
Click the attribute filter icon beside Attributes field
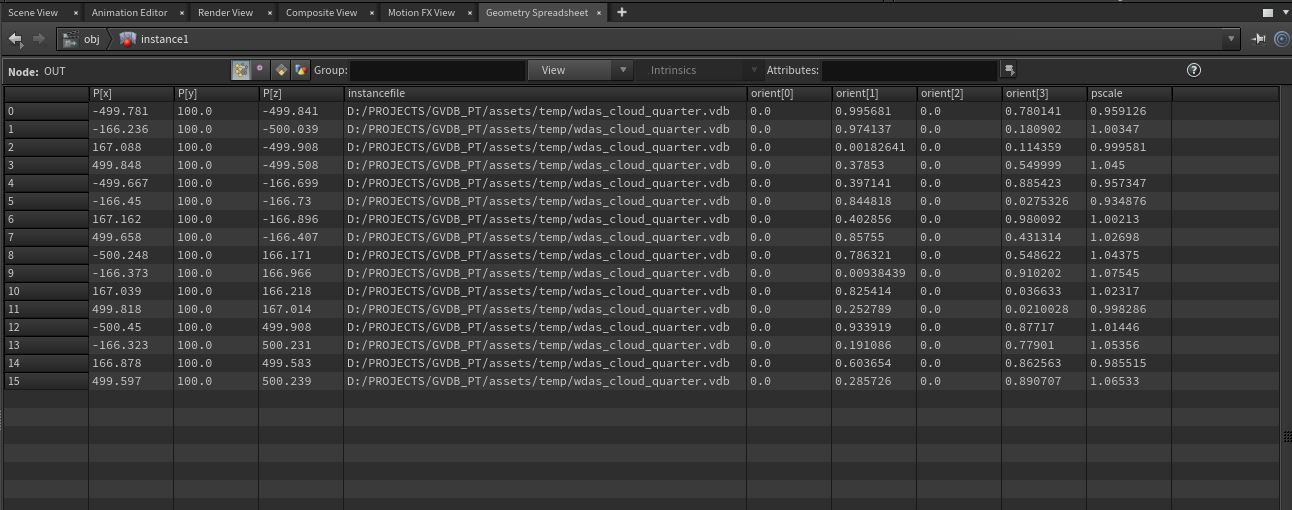pyautogui.click(x=1010, y=70)
